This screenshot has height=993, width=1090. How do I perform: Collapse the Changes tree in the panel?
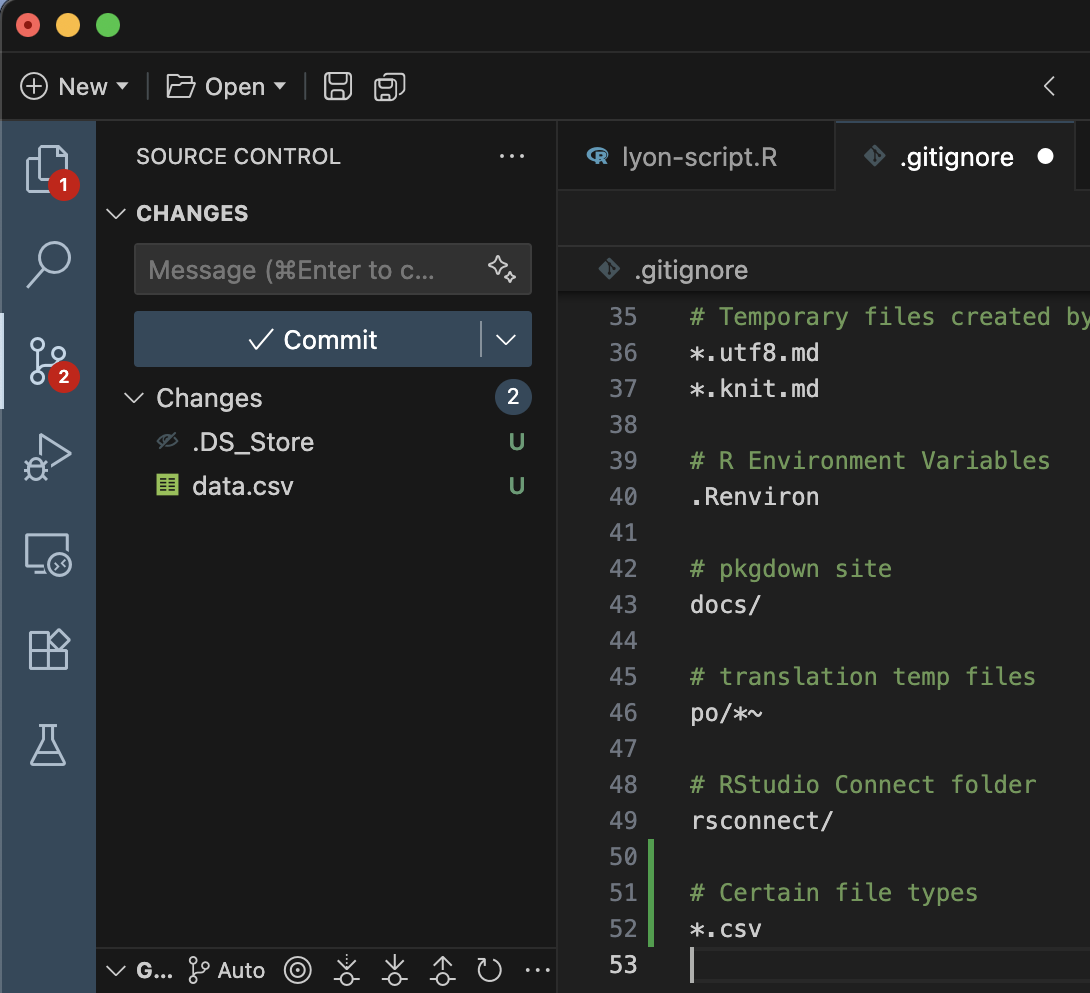[134, 398]
